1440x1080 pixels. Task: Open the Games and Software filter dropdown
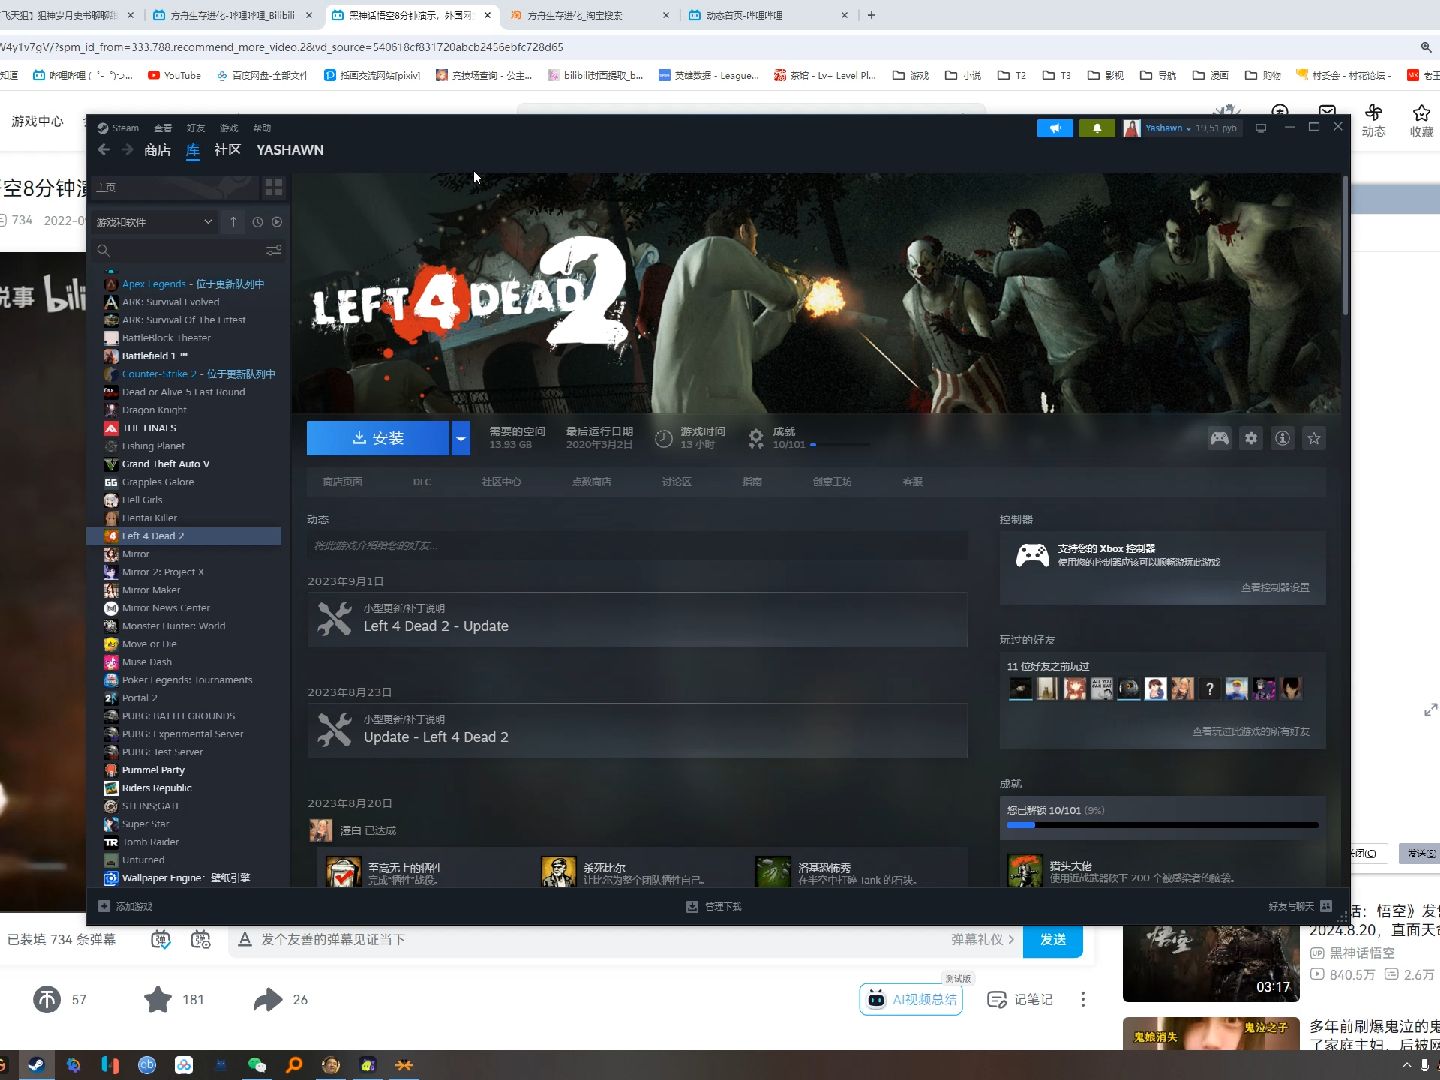coord(154,222)
